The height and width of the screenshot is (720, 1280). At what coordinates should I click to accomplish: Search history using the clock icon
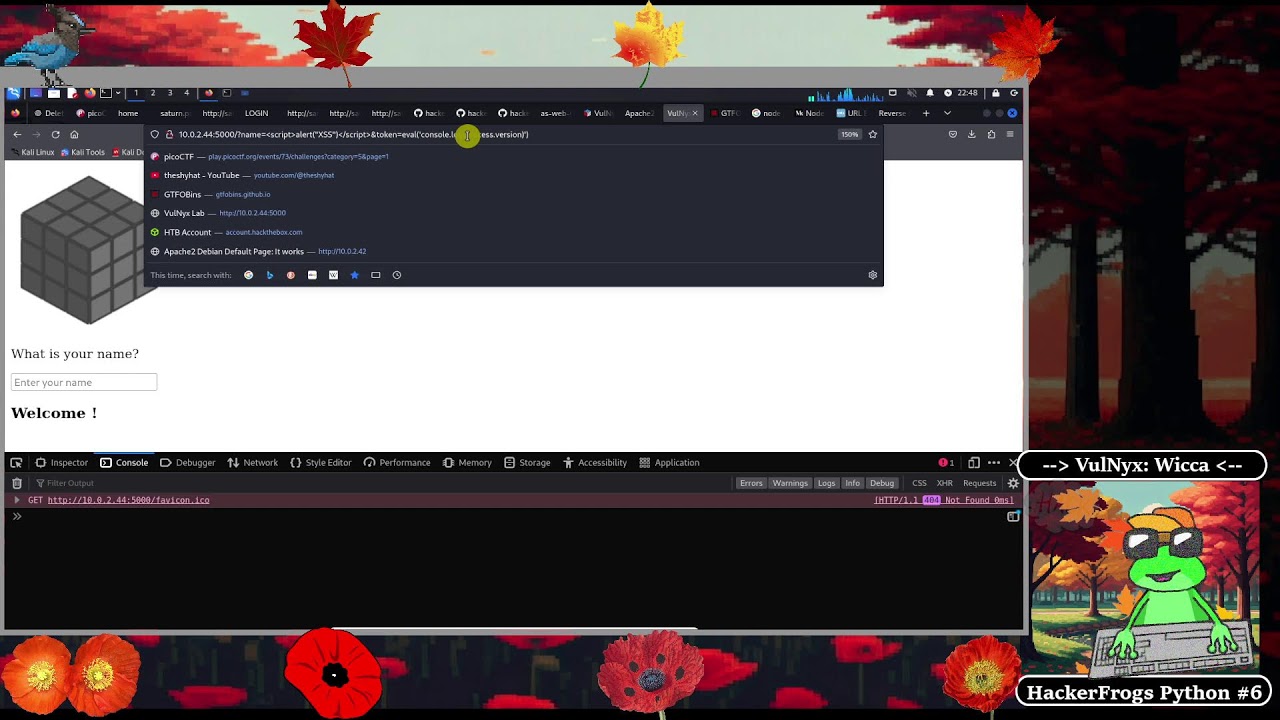tap(397, 275)
